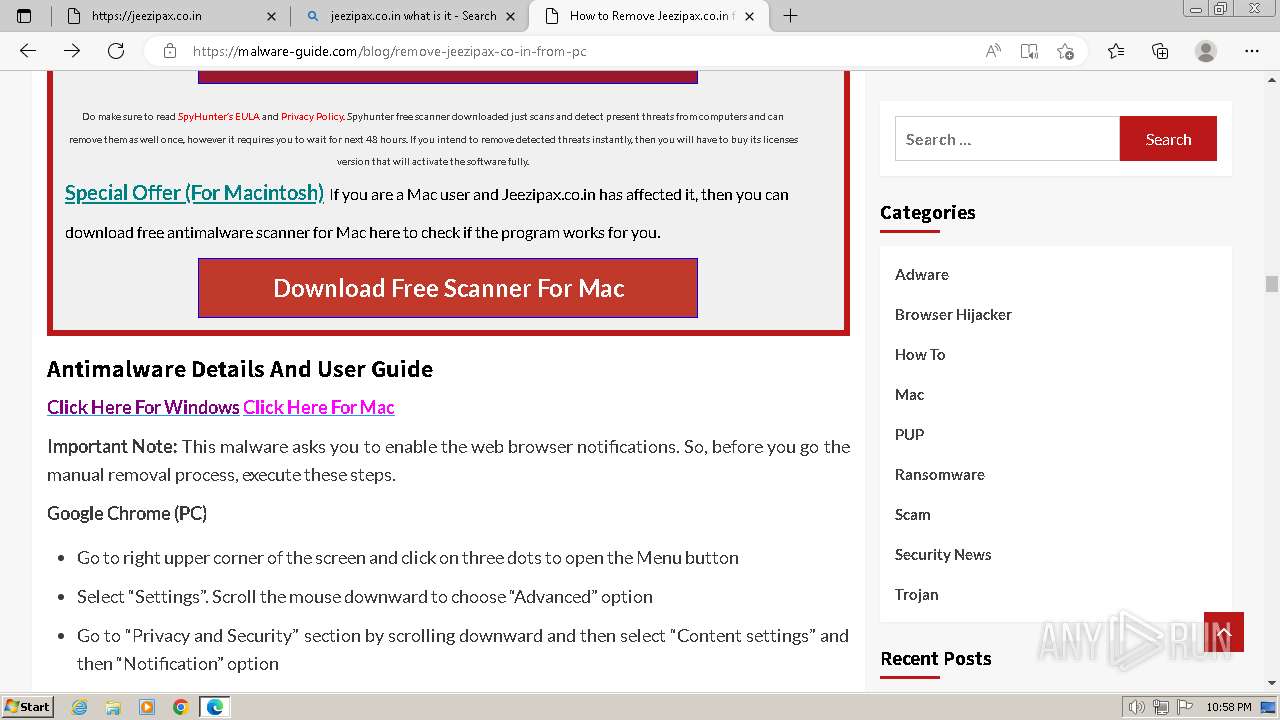Open the Mac category

pyautogui.click(x=909, y=394)
